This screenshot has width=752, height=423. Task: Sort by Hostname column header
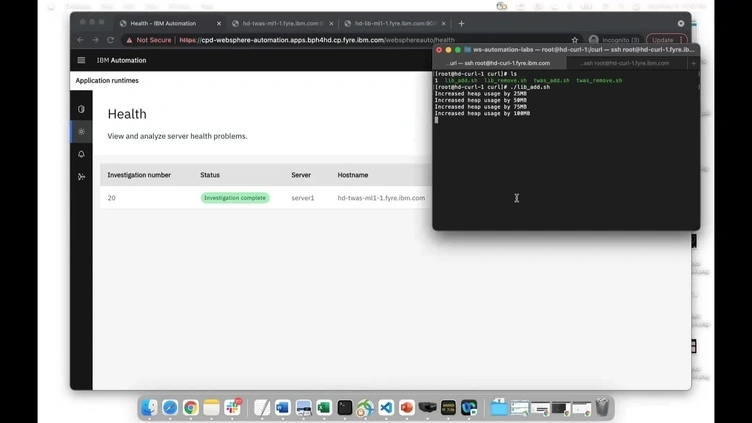pyautogui.click(x=353, y=175)
